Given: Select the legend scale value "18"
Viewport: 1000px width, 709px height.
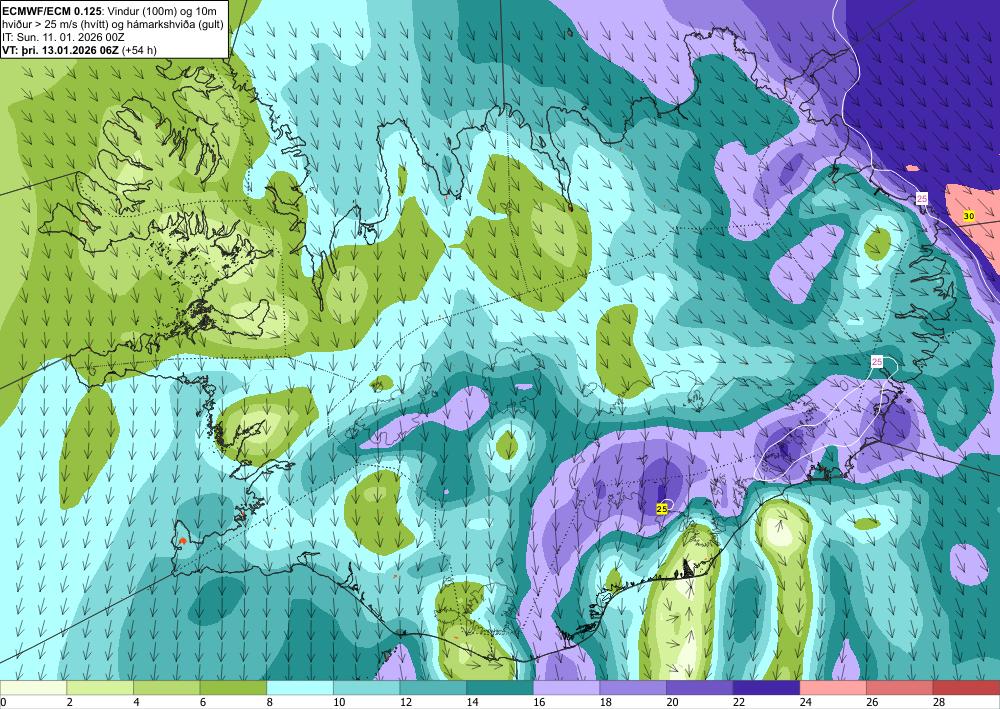Looking at the screenshot, I should click(x=605, y=702).
